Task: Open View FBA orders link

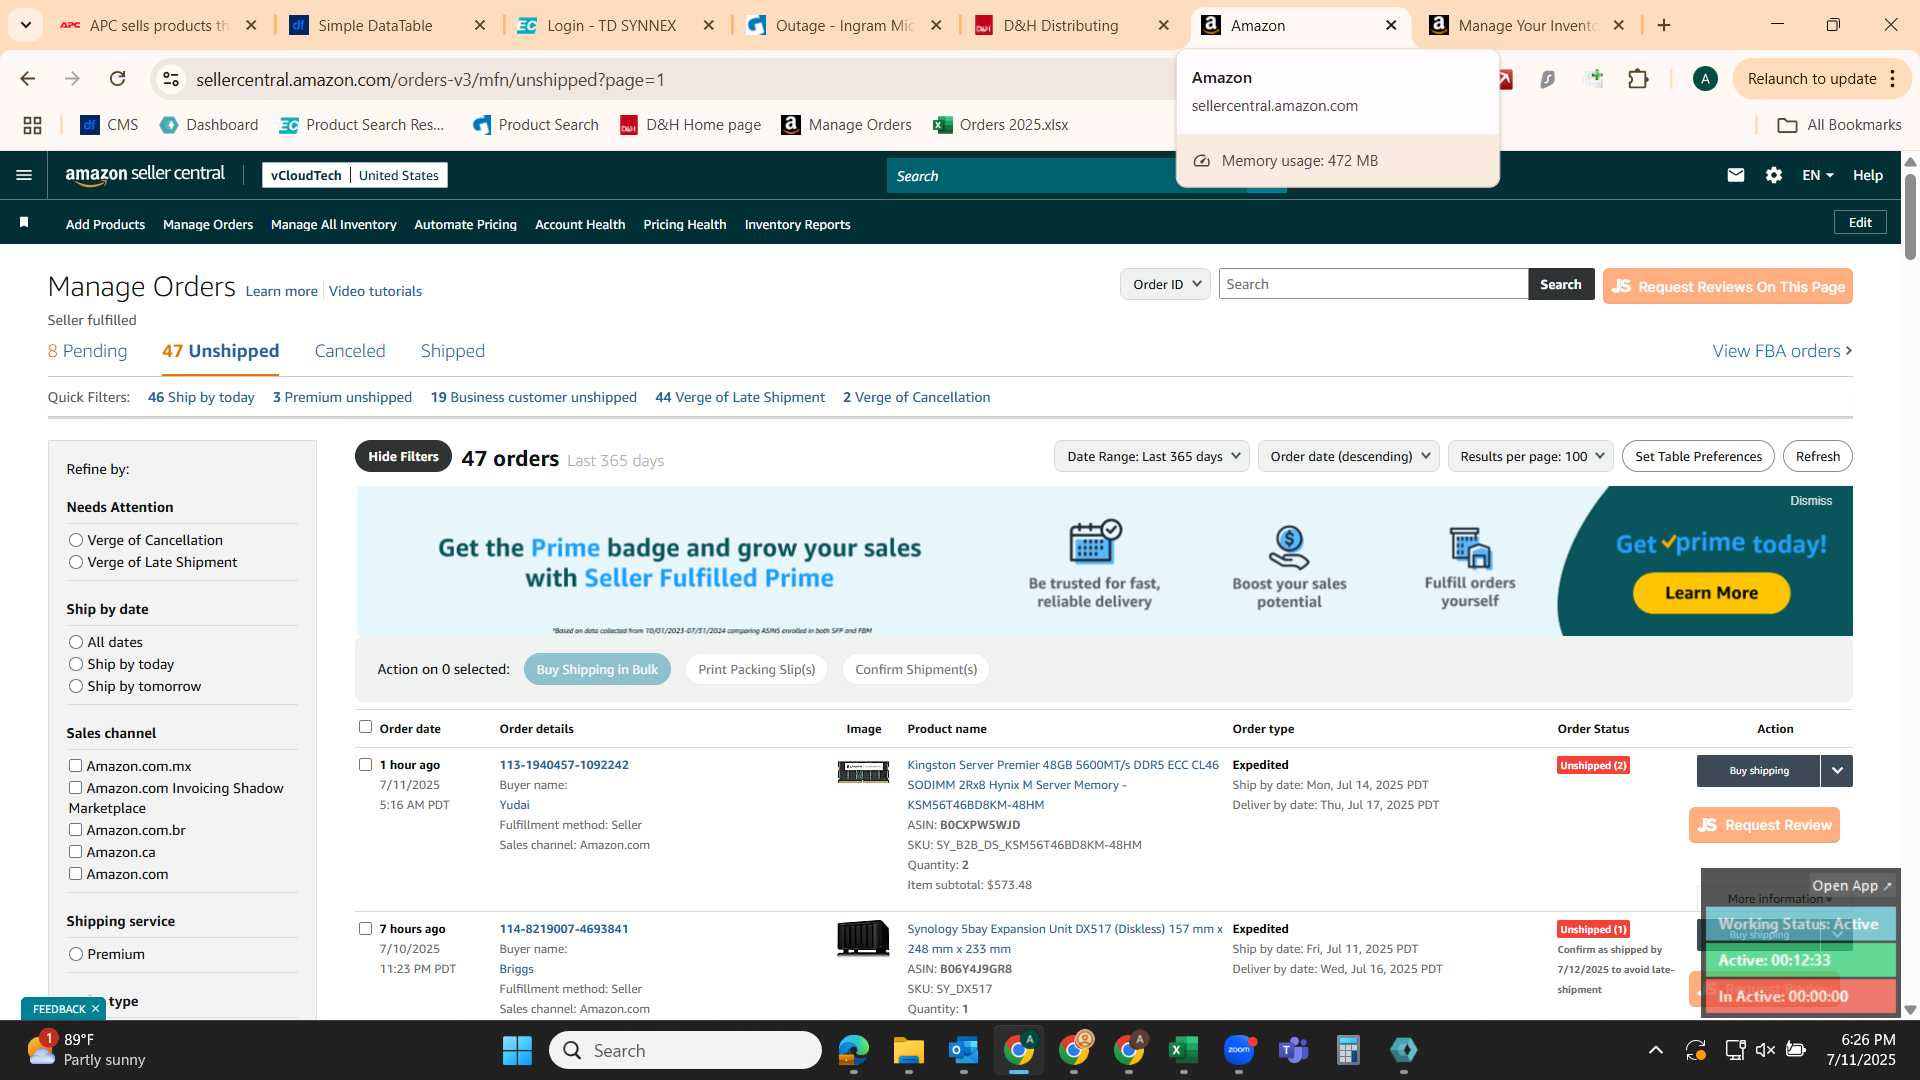Action: point(1782,351)
